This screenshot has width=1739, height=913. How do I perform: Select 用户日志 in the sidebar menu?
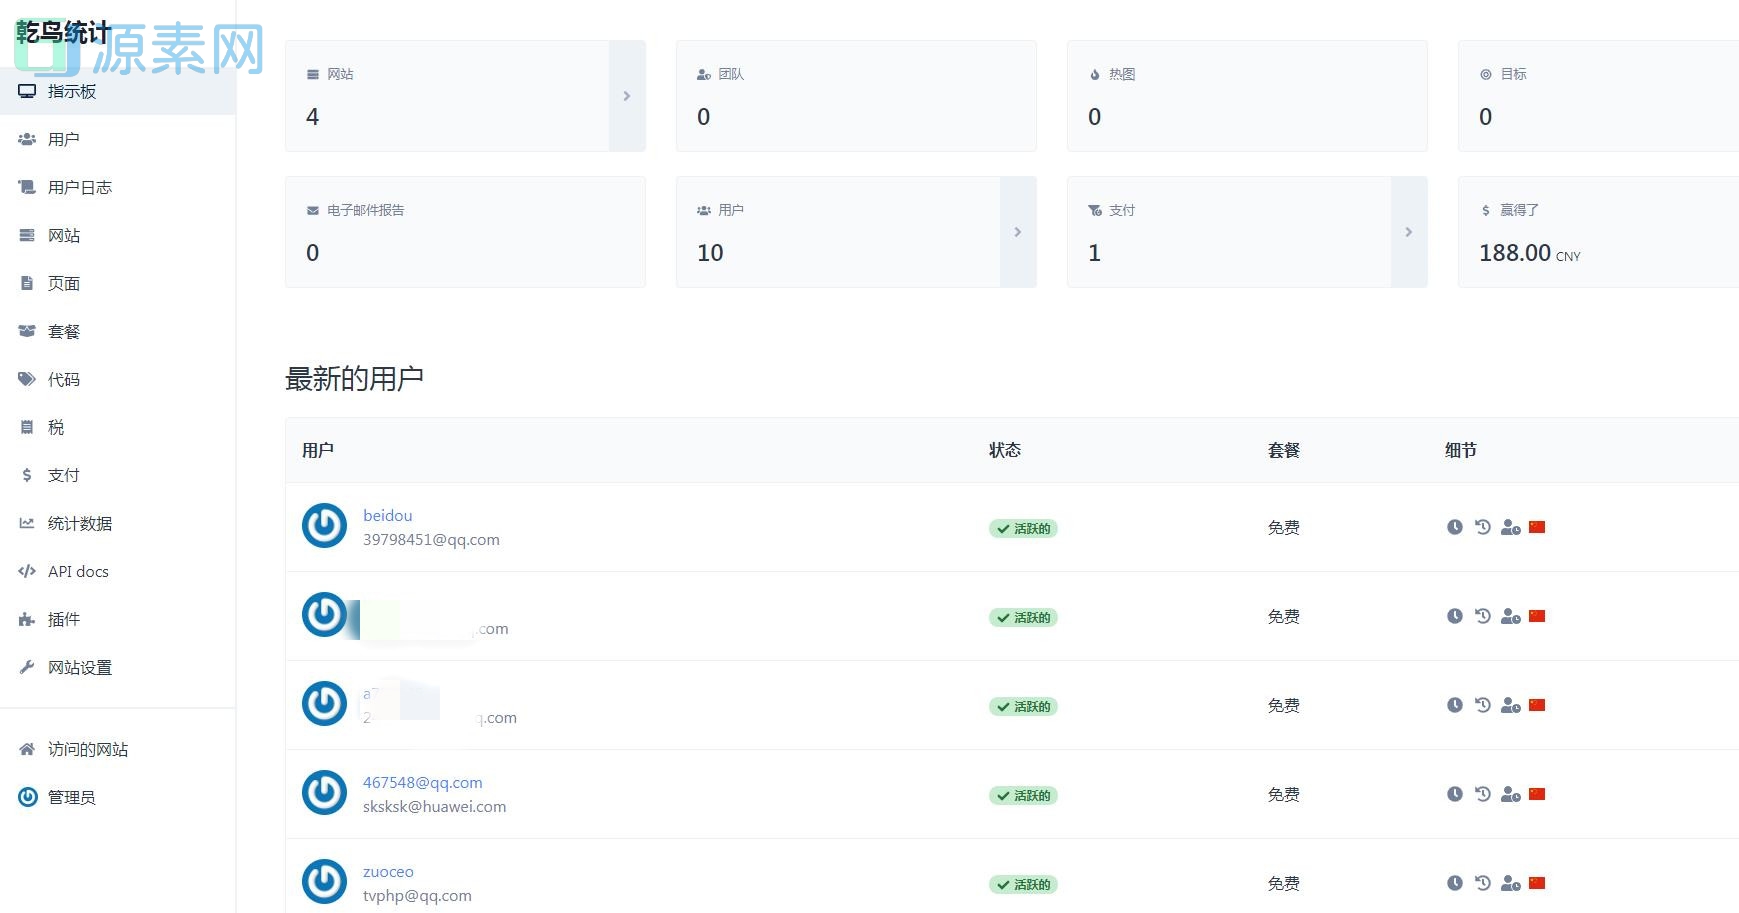tap(80, 187)
